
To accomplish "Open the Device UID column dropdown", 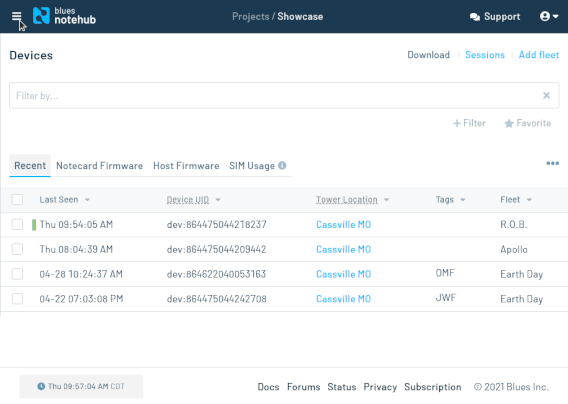I will [x=218, y=200].
